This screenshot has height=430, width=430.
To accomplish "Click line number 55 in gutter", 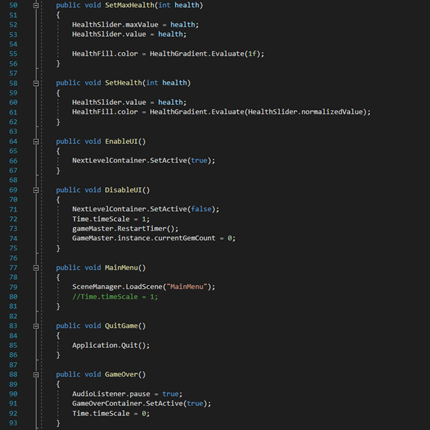I will [13, 54].
